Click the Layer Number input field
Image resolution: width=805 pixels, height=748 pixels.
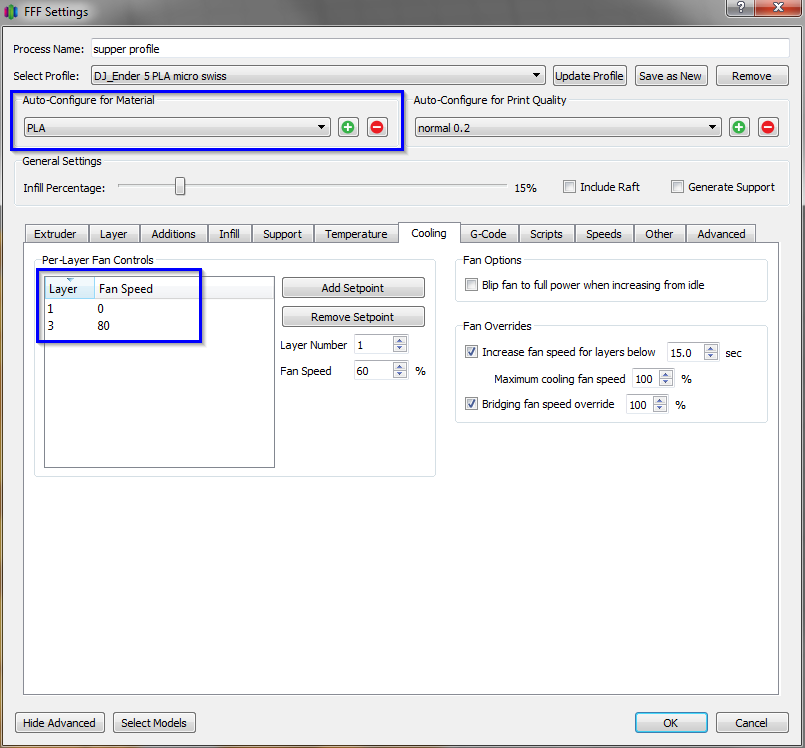click(374, 344)
